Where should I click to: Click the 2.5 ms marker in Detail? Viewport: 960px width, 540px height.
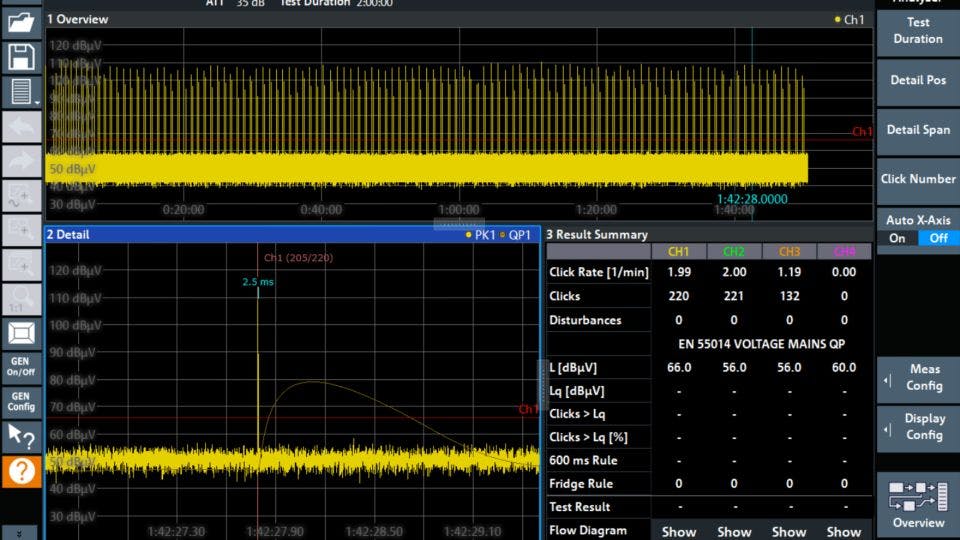coord(257,282)
